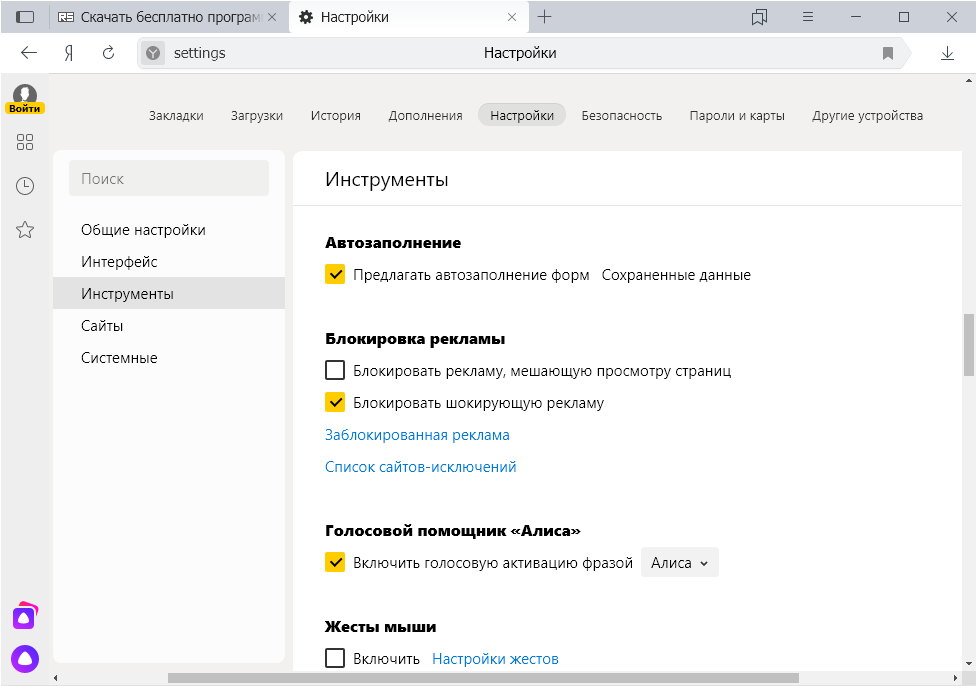
Task: Maximize the browser window
Action: [904, 17]
